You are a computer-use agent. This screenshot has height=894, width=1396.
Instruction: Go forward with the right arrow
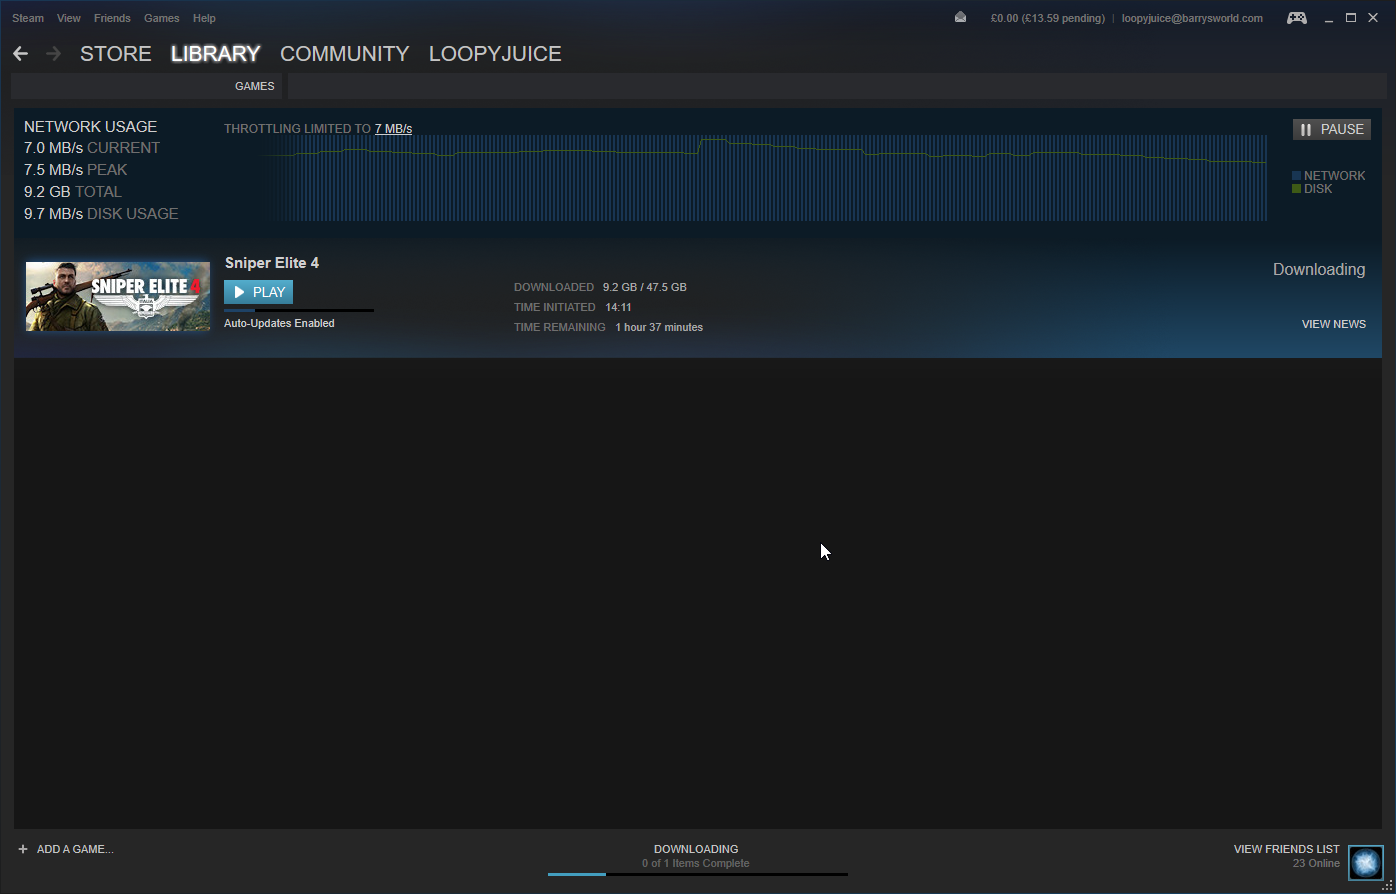[54, 54]
